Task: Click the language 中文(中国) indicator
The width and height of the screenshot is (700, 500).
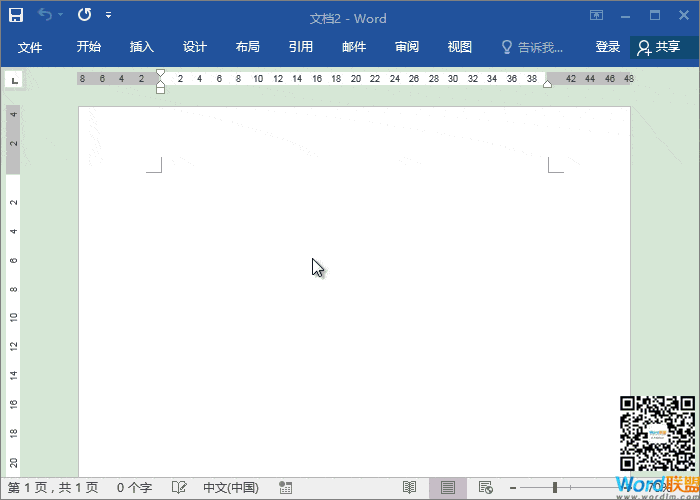Action: click(231, 488)
